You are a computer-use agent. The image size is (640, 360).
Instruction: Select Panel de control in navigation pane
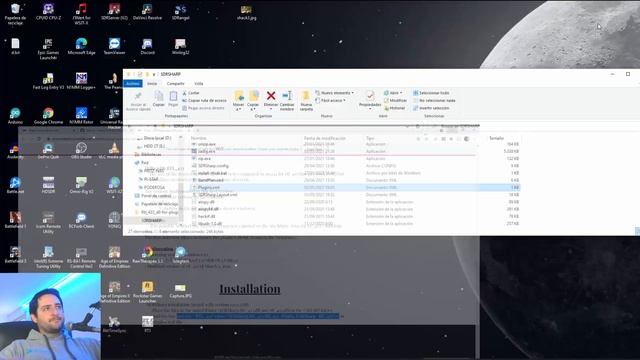pos(156,196)
